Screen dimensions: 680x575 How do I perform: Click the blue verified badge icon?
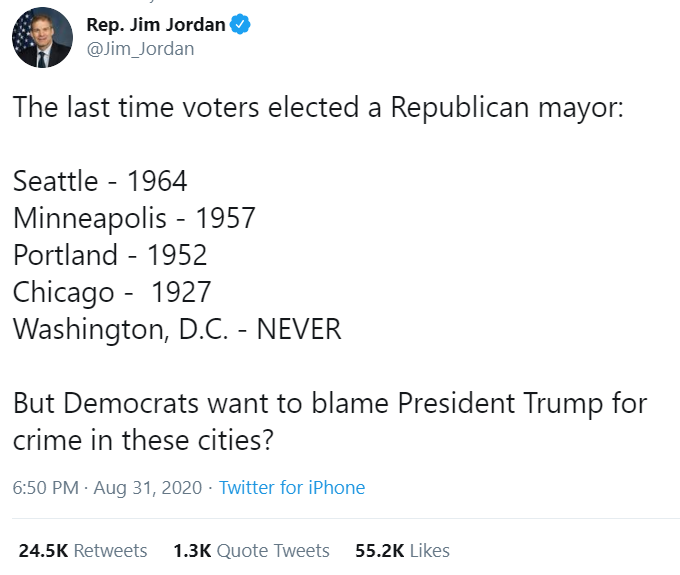point(240,26)
